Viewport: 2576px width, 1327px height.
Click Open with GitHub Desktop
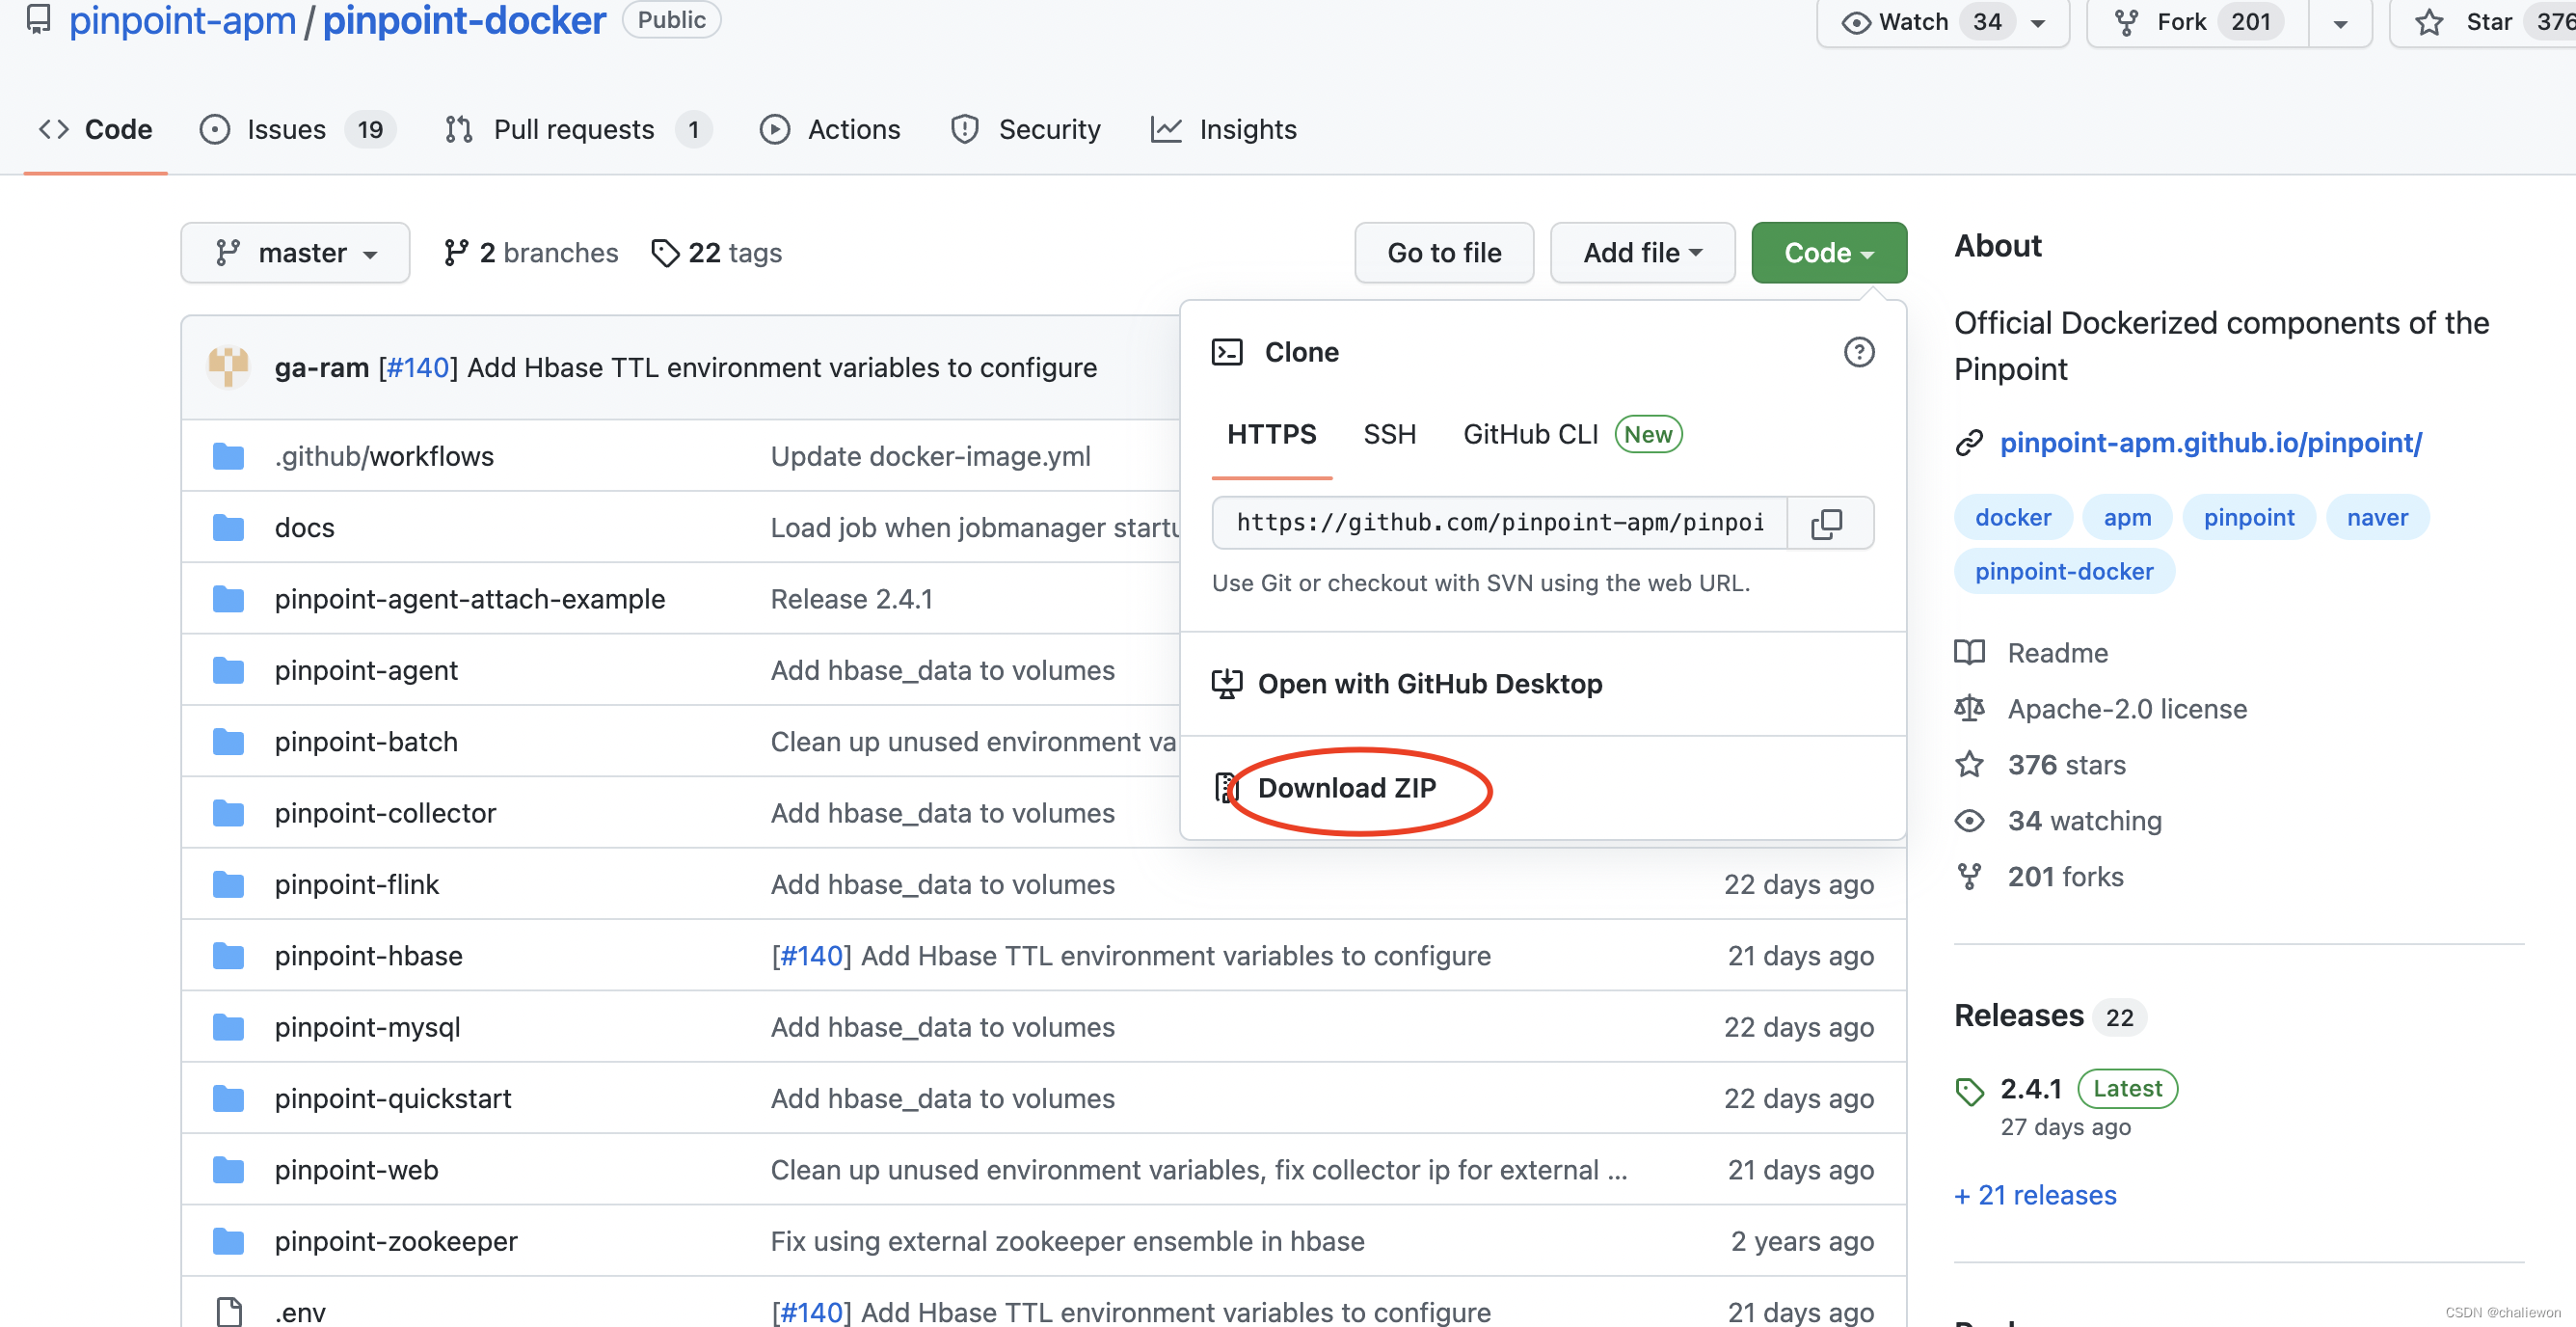[x=1430, y=684]
